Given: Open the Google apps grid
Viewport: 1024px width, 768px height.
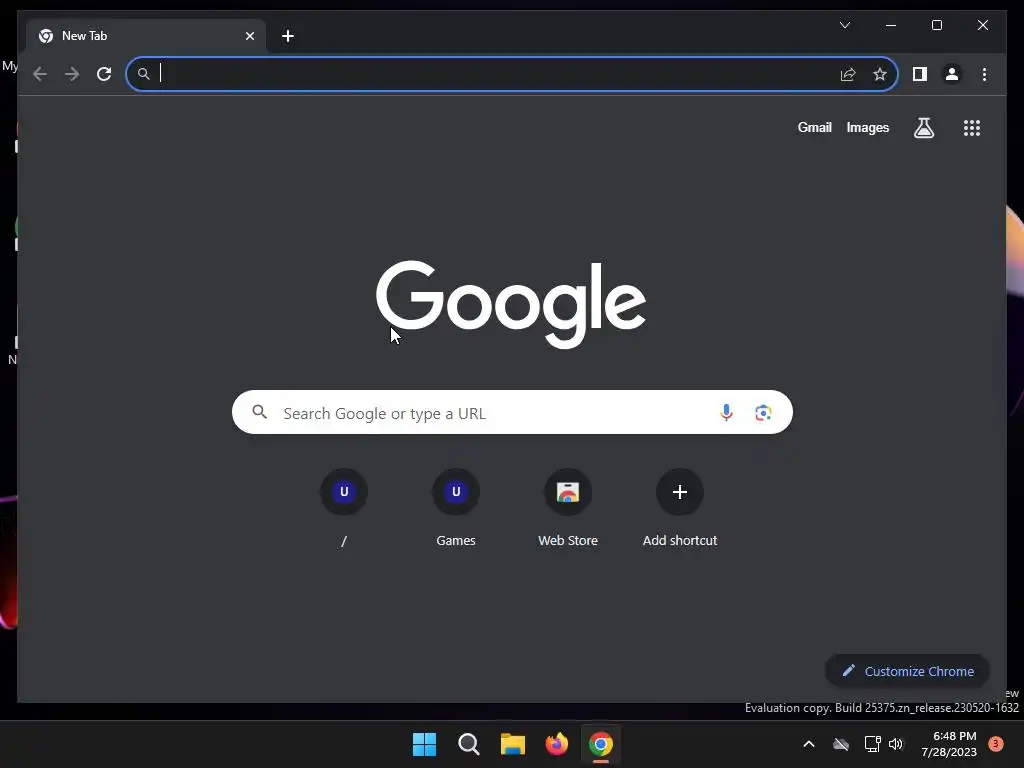Looking at the screenshot, I should [x=972, y=127].
